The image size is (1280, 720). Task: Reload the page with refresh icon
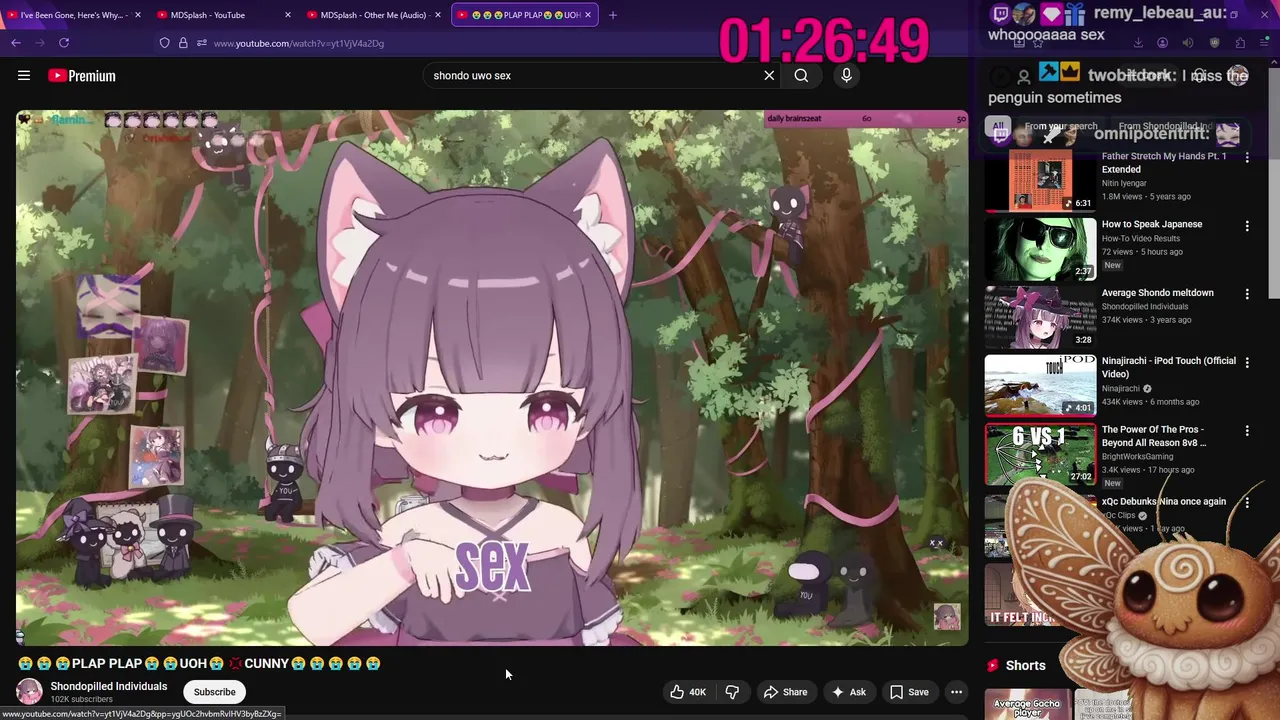(64, 43)
